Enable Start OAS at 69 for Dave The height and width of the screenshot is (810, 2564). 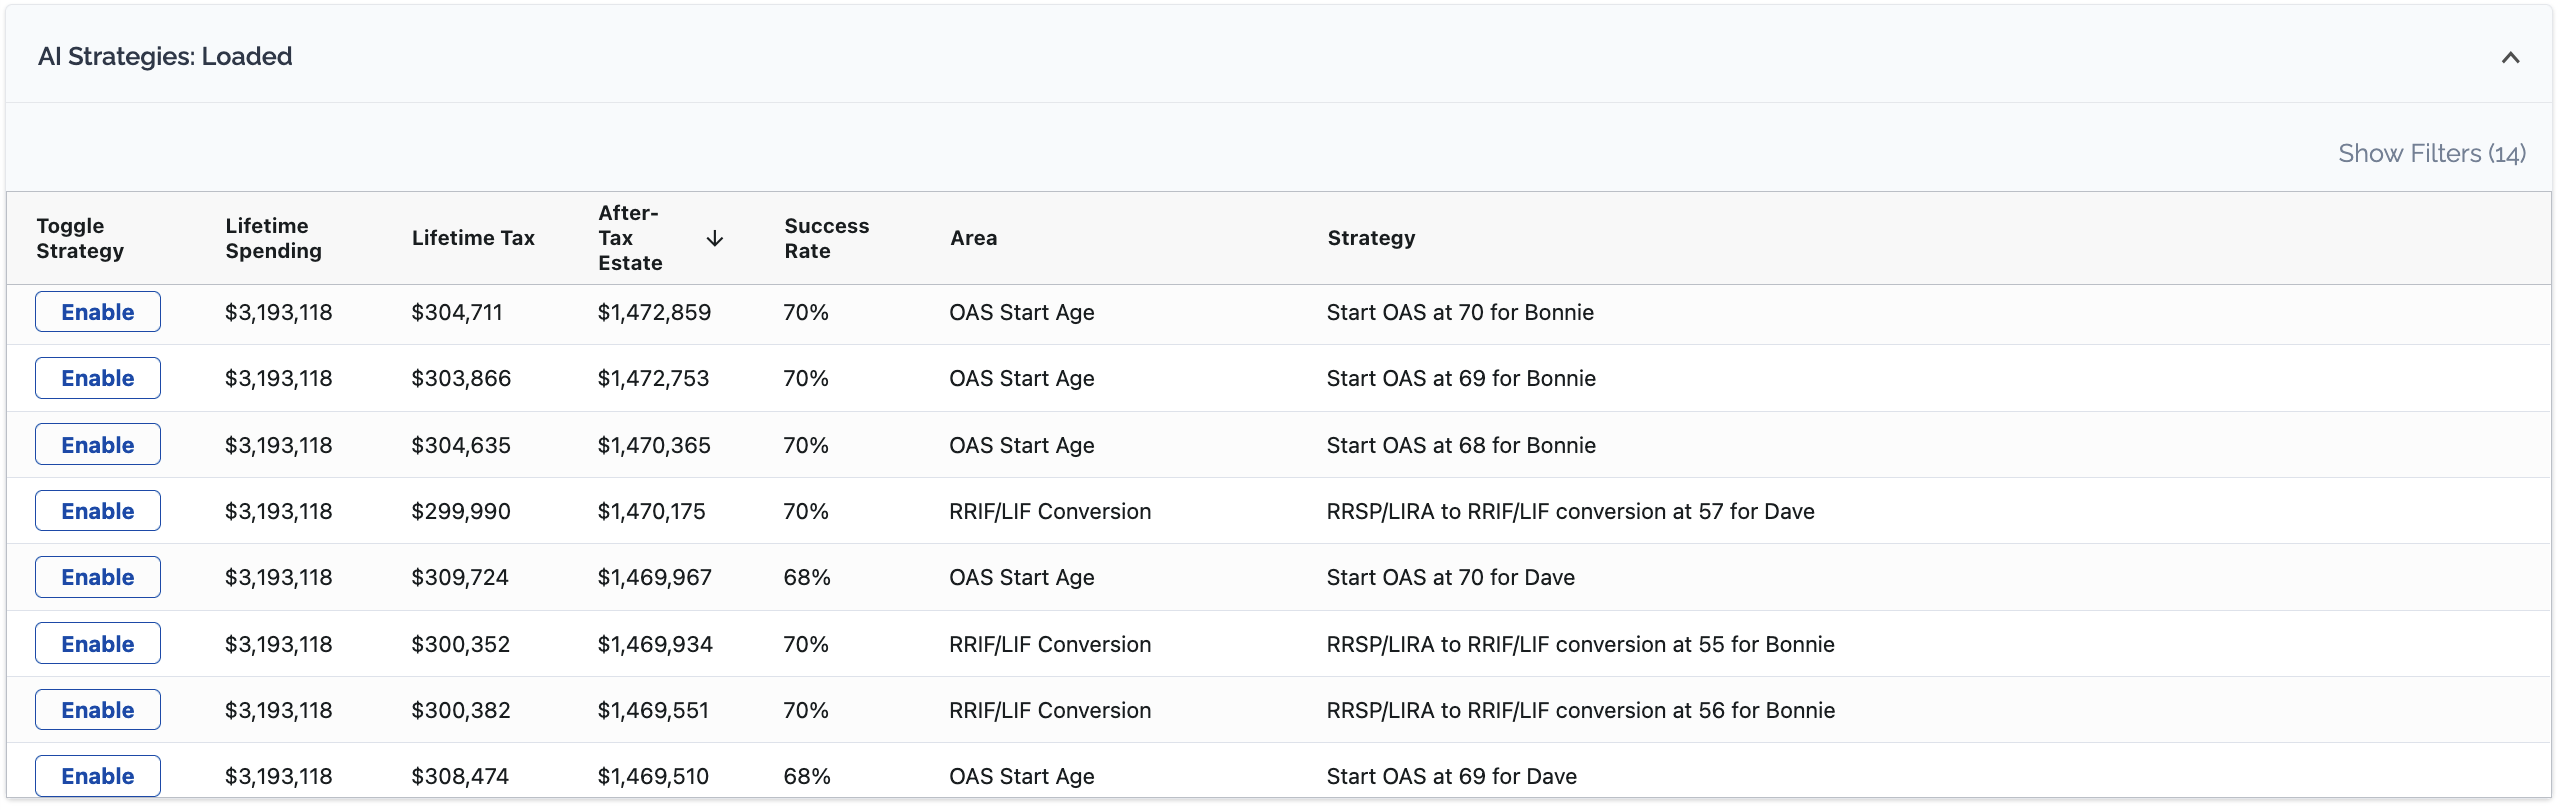98,776
